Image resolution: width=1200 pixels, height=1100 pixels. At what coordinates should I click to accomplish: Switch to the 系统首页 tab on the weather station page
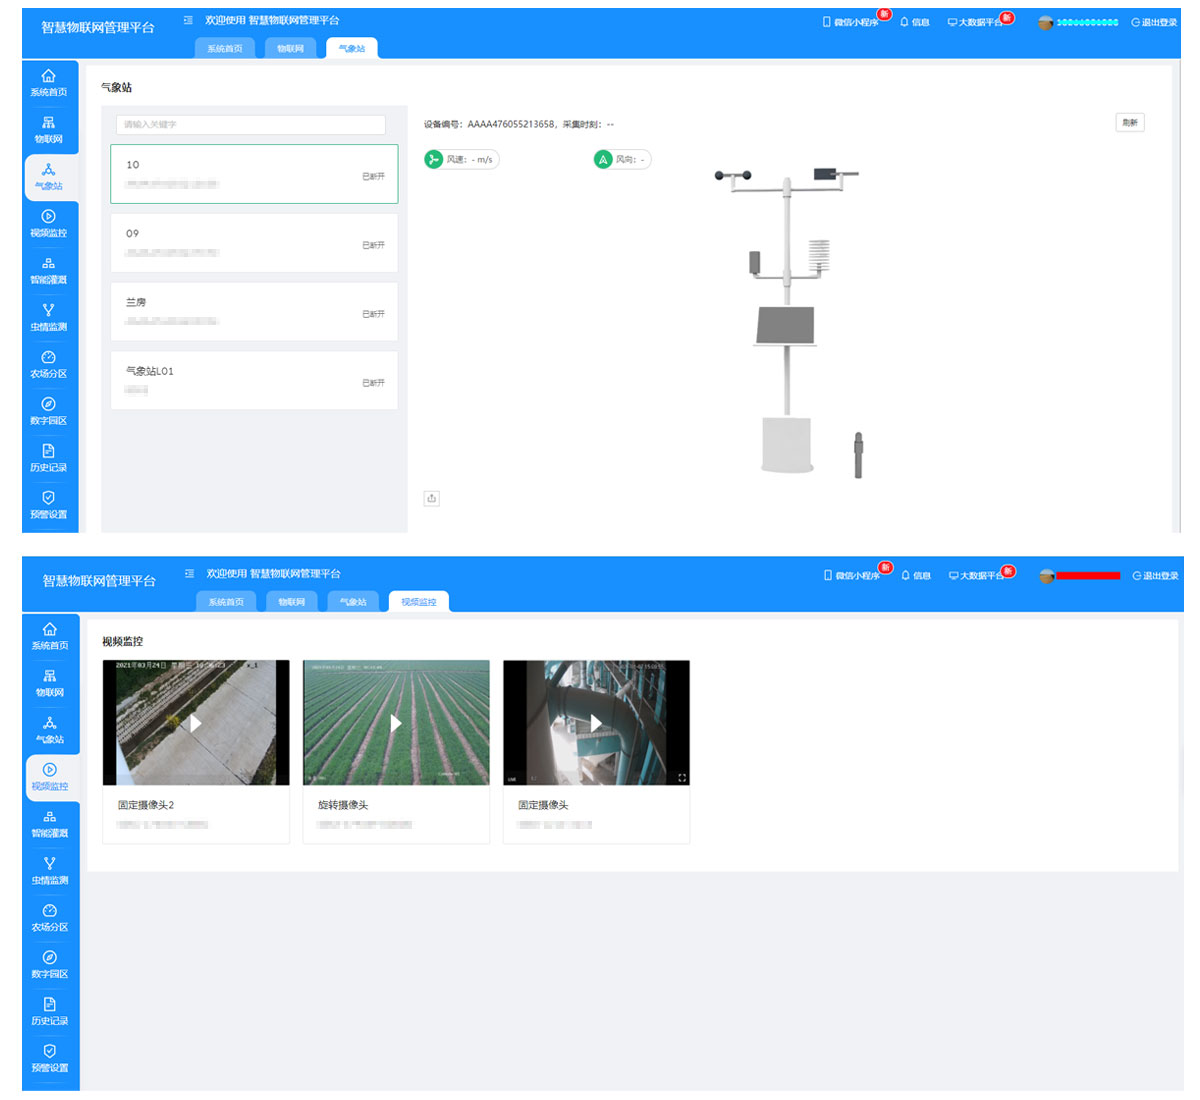coord(225,48)
